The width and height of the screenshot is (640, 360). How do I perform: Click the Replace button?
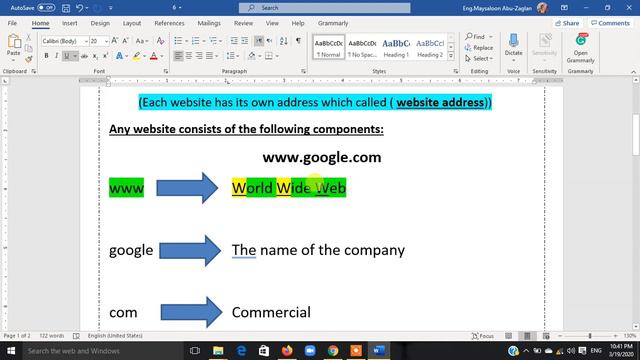point(479,48)
